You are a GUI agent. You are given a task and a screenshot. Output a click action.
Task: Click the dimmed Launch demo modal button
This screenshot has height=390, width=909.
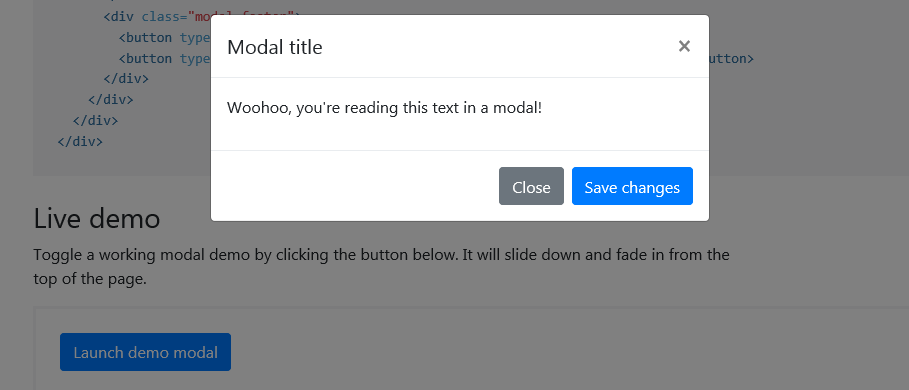click(146, 352)
